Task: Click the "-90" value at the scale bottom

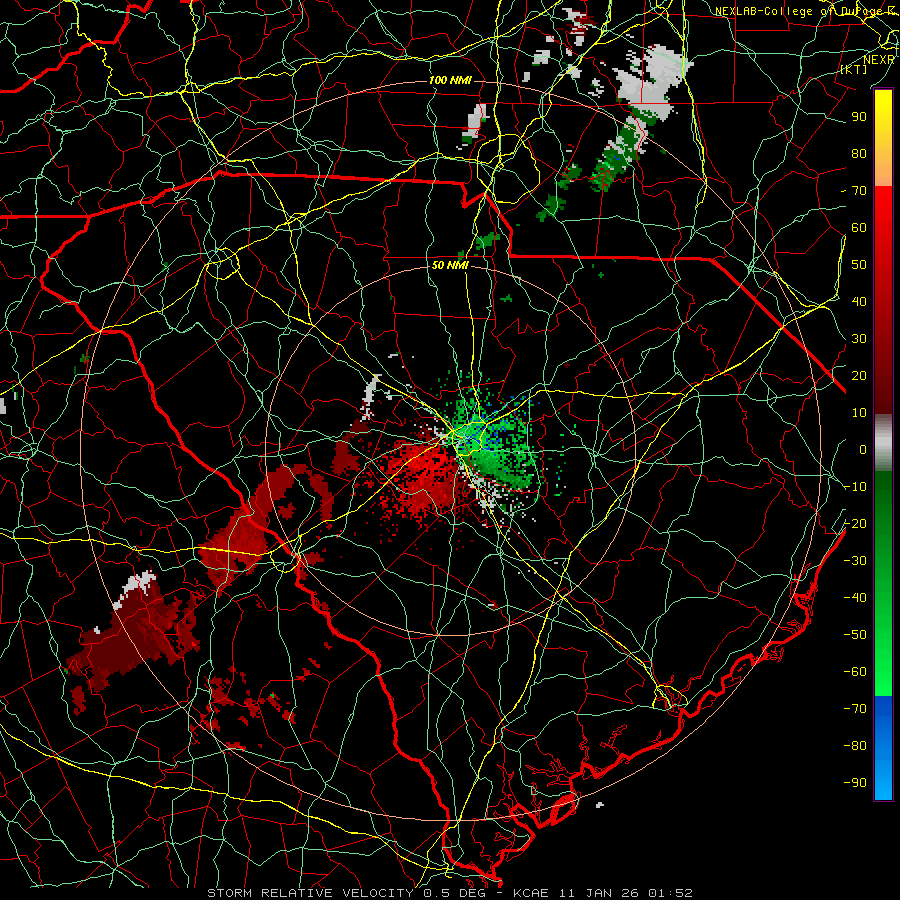Action: pyautogui.click(x=855, y=782)
